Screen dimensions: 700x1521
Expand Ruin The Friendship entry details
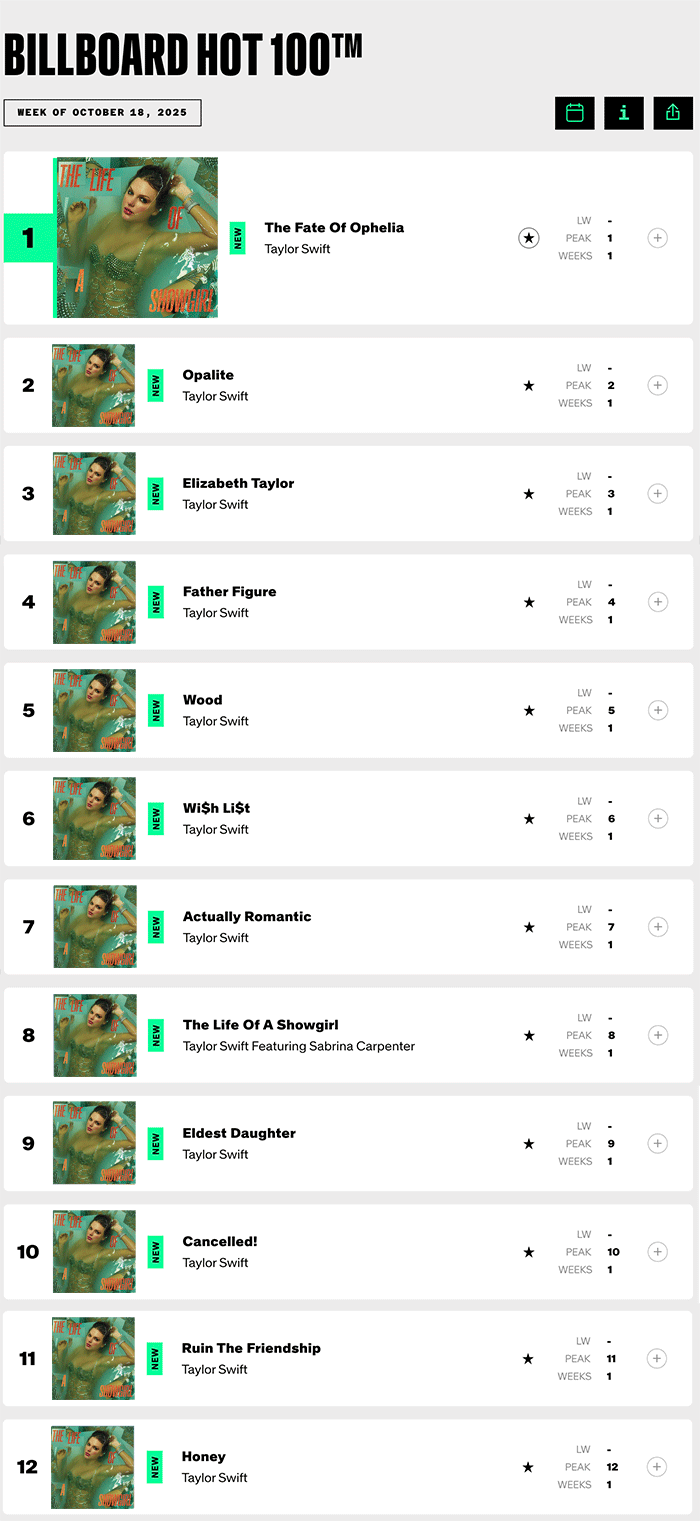[657, 1358]
